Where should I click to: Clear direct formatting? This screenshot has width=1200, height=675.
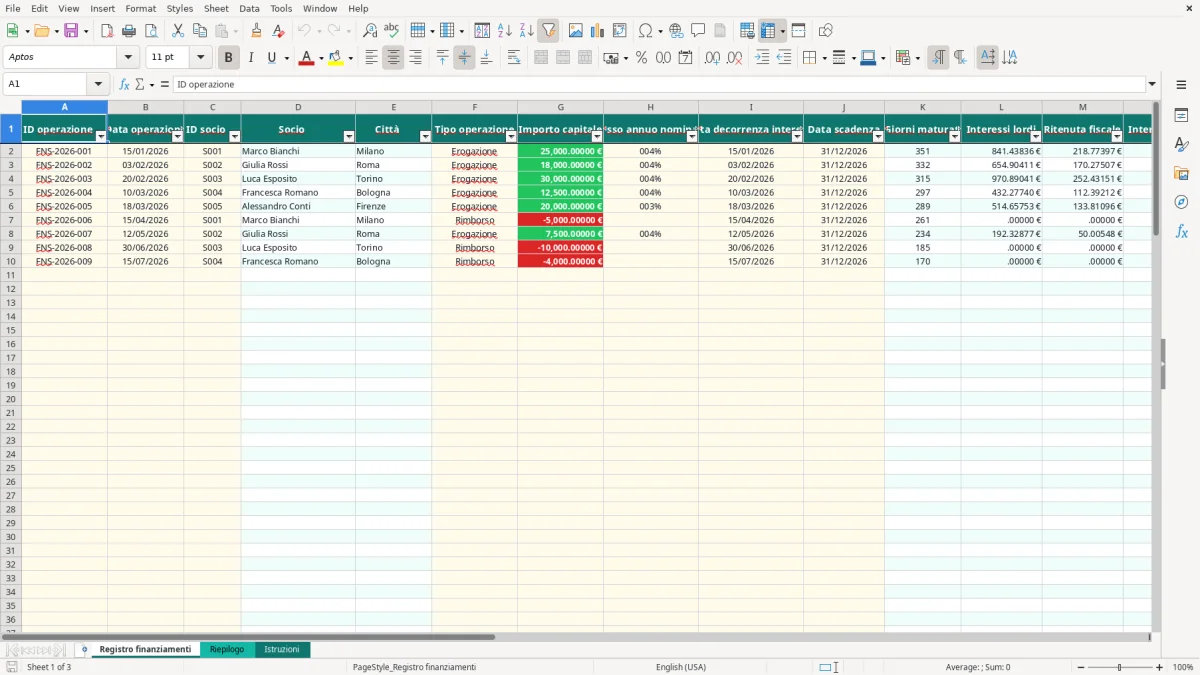pos(278,31)
